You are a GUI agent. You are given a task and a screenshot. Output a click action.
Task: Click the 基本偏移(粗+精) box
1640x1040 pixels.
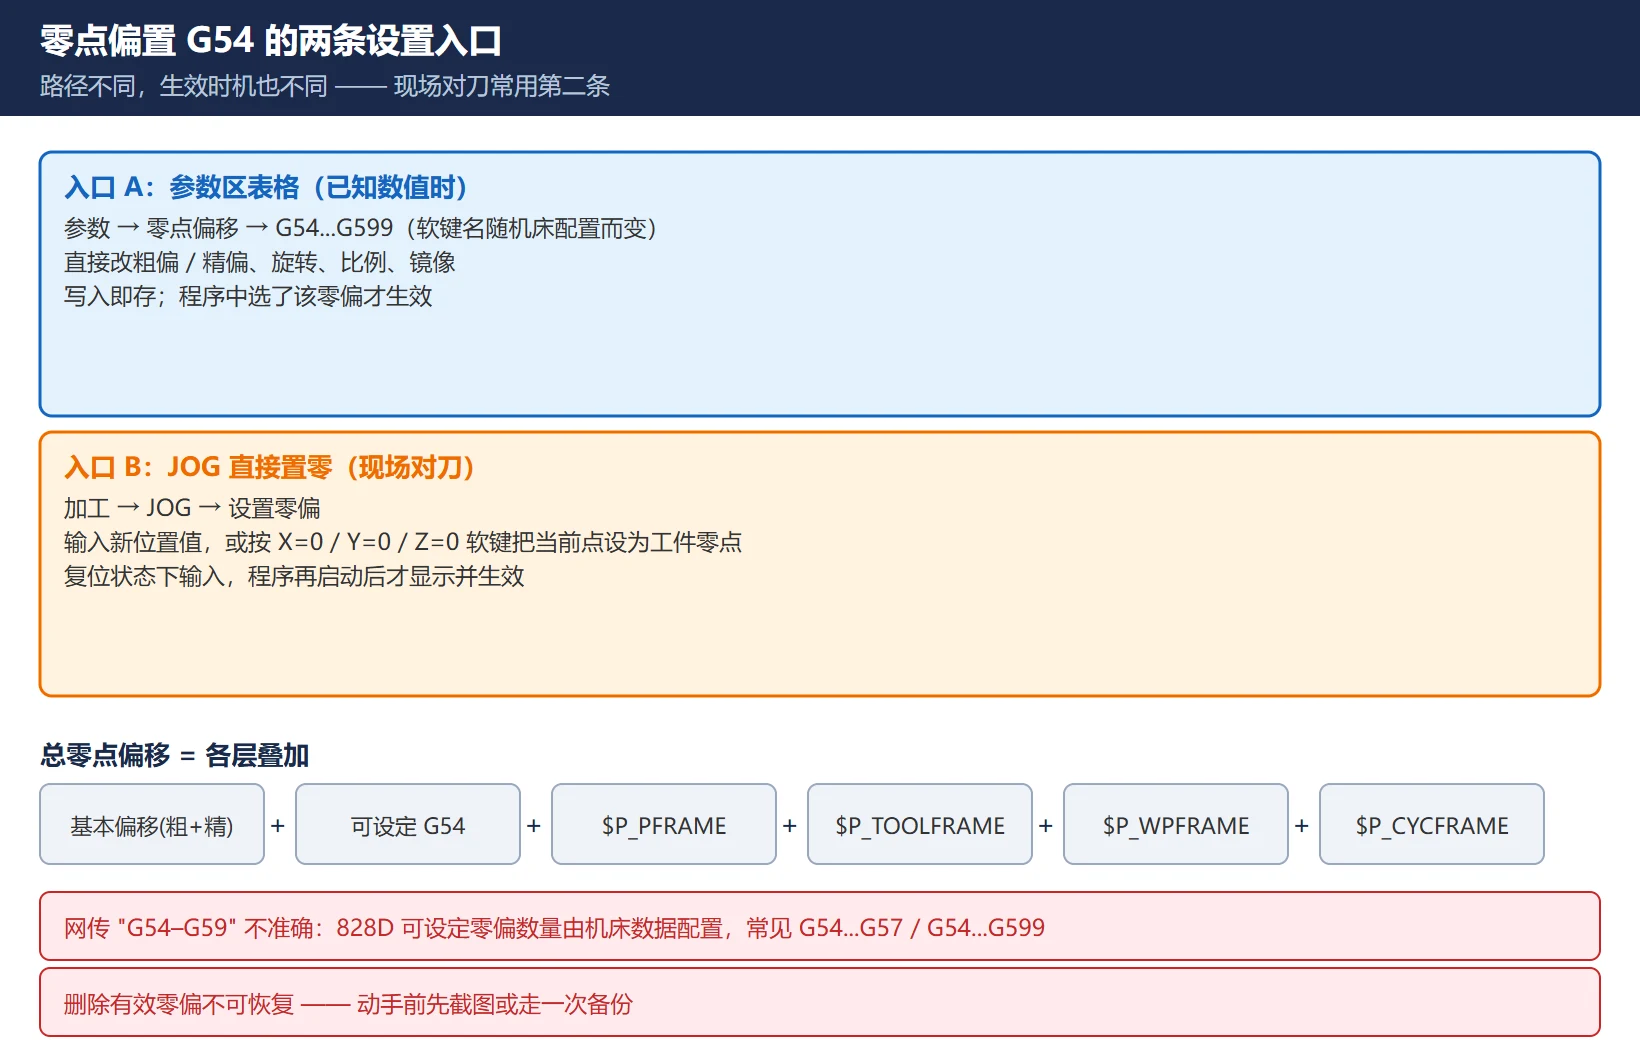(x=152, y=824)
